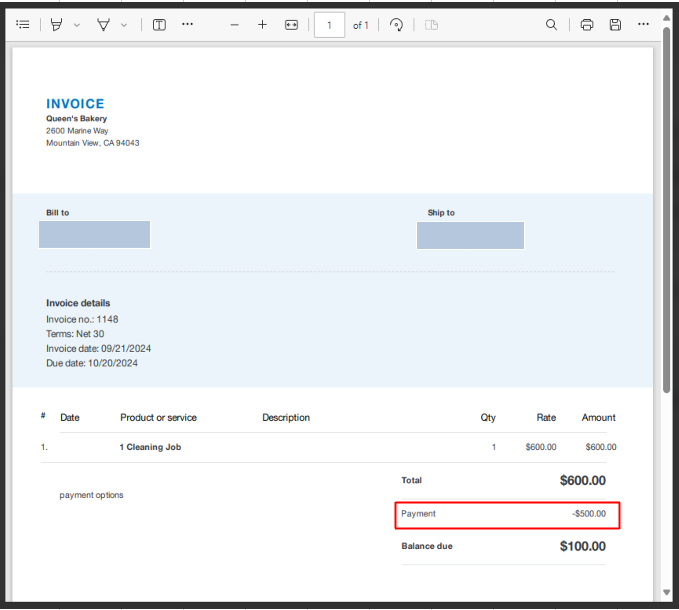Click the Invoice details heading

78,303
